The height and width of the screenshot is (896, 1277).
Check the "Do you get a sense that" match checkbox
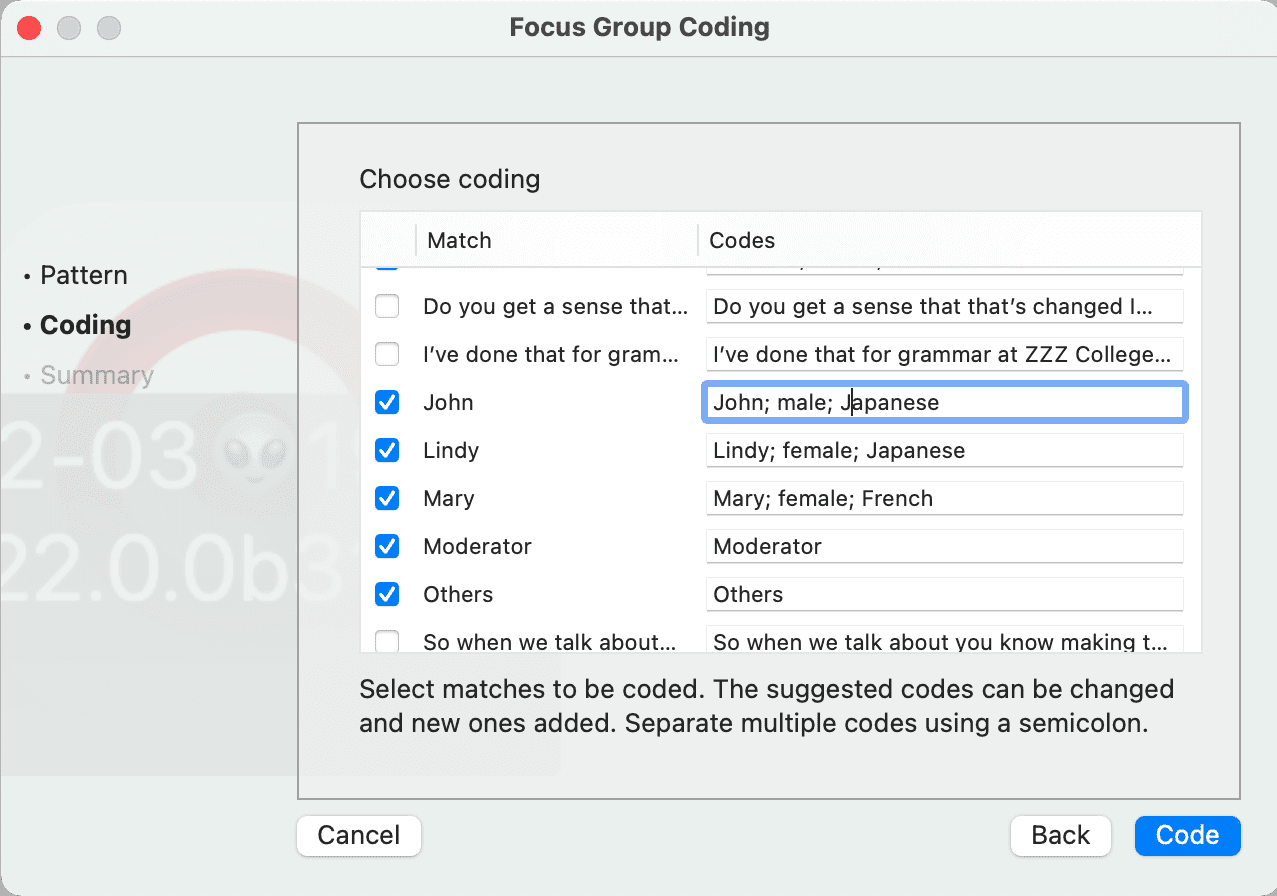[x=387, y=306]
